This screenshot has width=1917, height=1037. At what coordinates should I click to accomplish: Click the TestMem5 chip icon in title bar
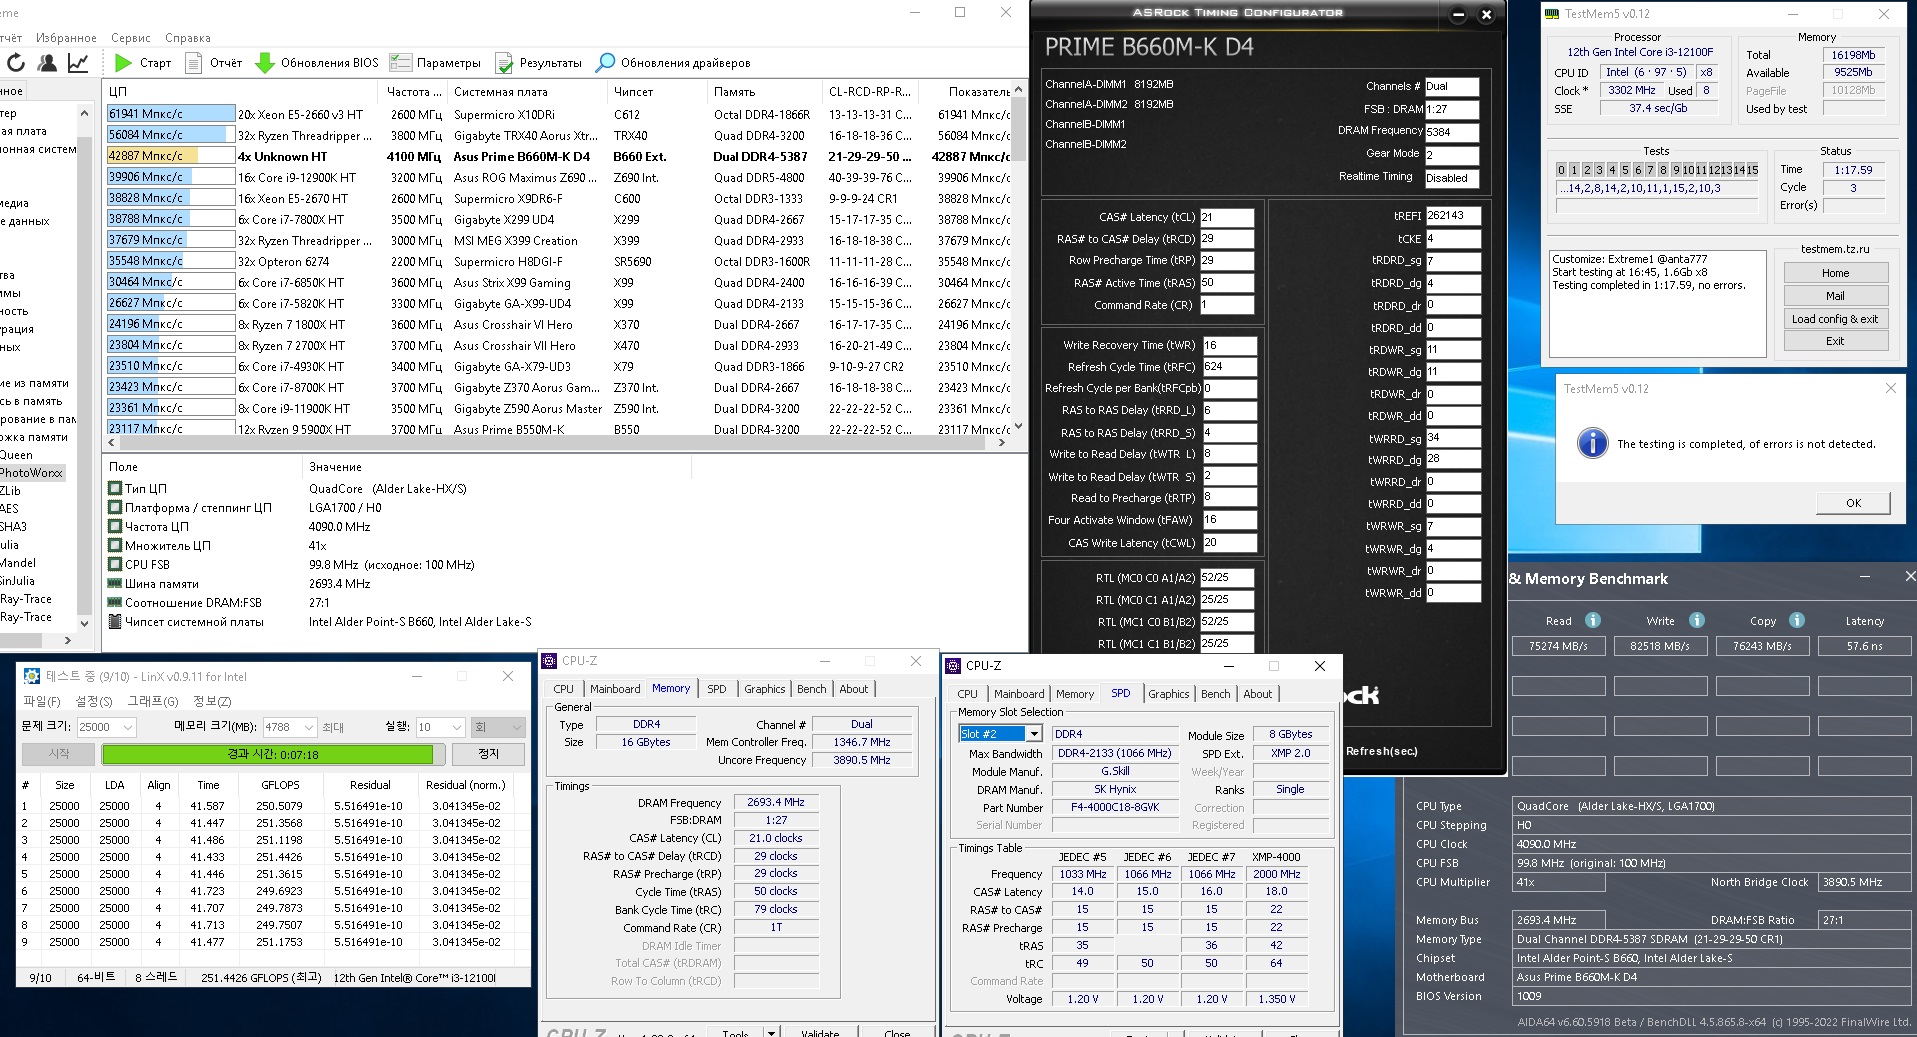tap(1552, 14)
